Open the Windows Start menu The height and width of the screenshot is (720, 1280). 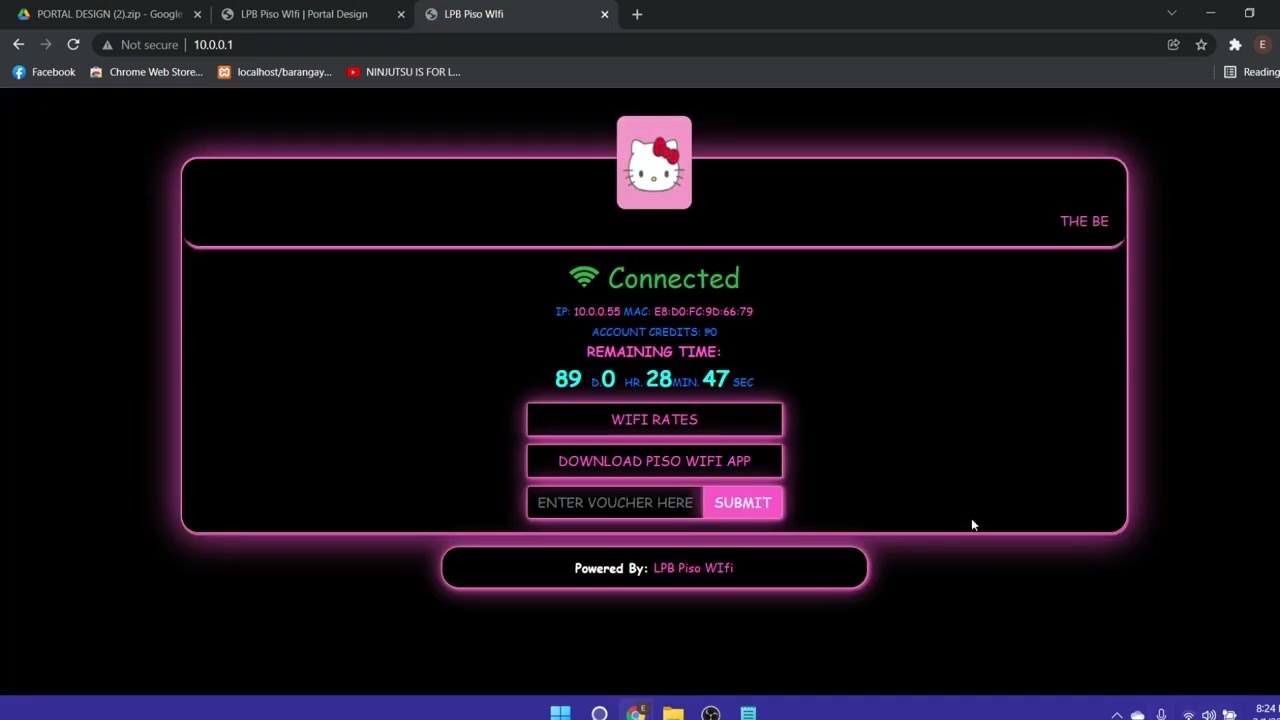click(560, 714)
